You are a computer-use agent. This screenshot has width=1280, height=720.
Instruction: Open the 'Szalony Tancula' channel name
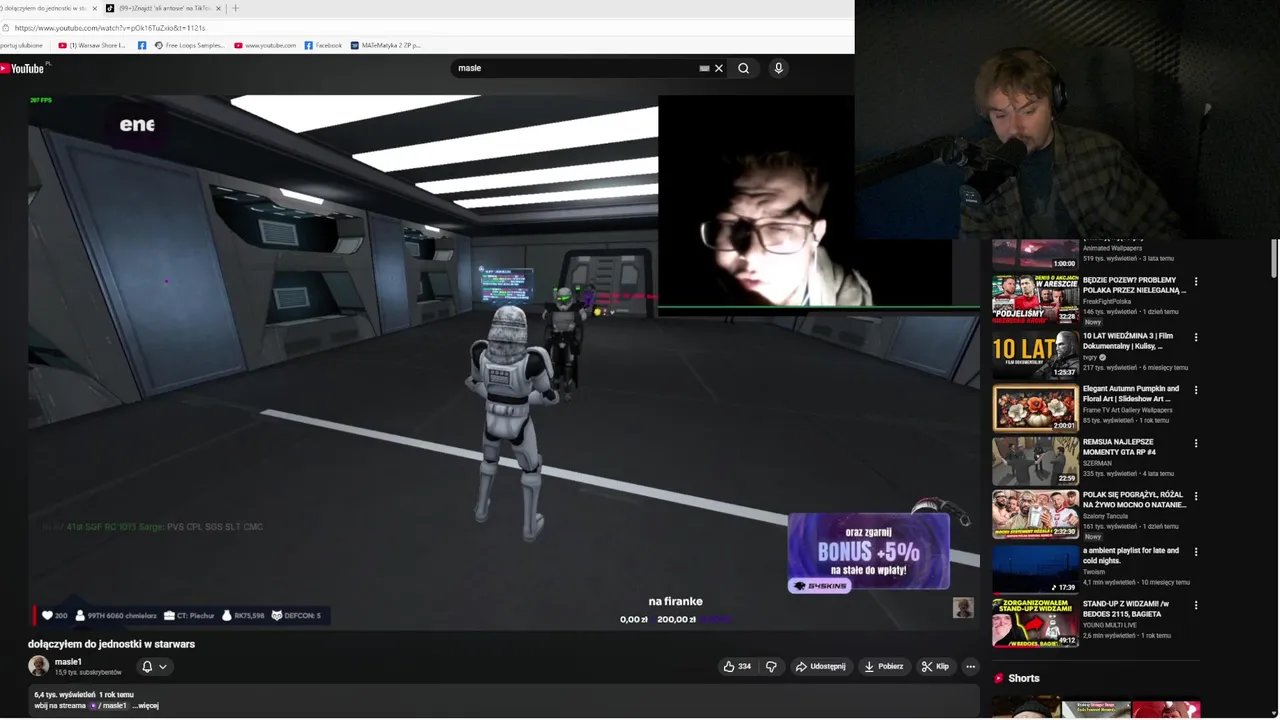pyautogui.click(x=1105, y=515)
